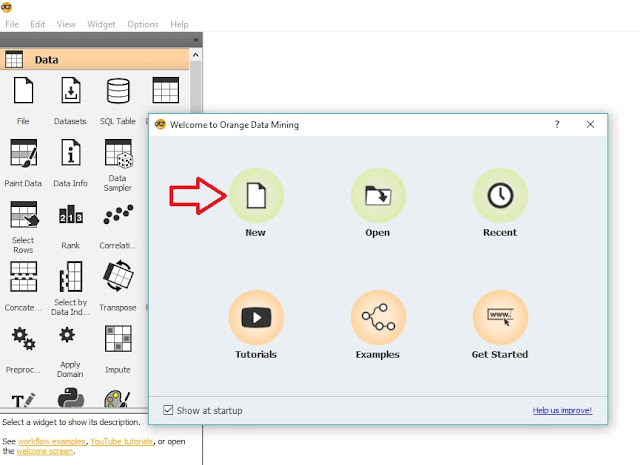Add the Python Script widget

[x=71, y=398]
